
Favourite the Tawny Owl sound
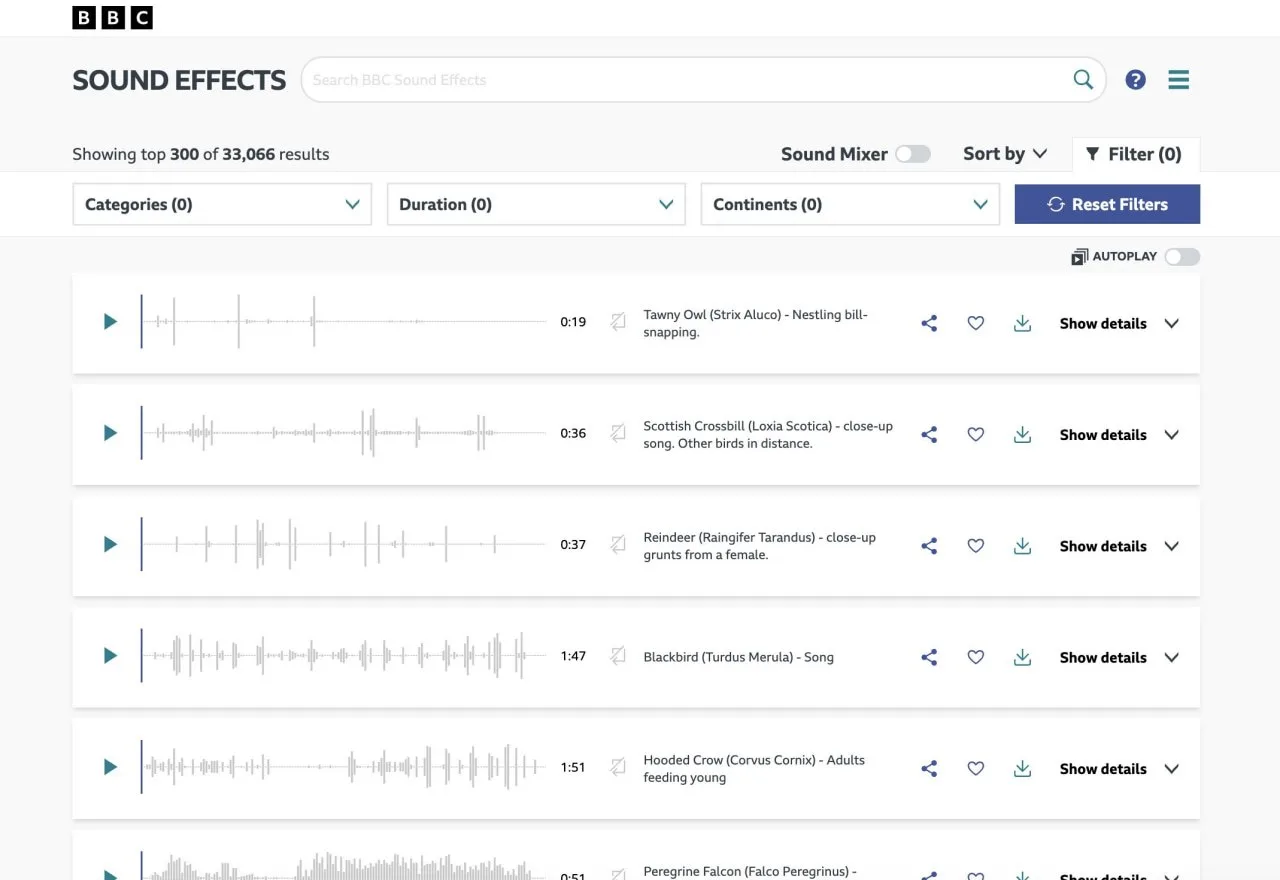click(x=976, y=323)
